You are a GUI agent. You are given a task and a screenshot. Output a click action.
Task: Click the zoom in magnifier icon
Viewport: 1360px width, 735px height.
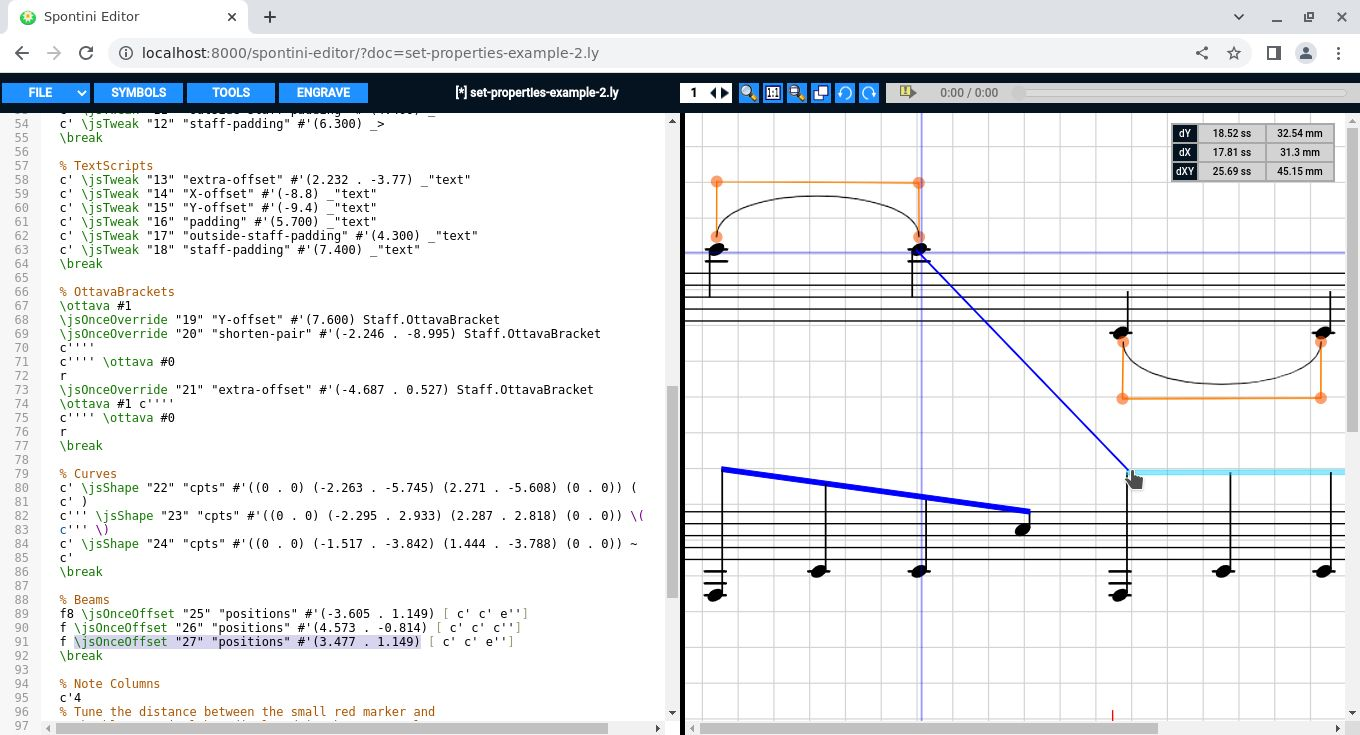[x=748, y=93]
